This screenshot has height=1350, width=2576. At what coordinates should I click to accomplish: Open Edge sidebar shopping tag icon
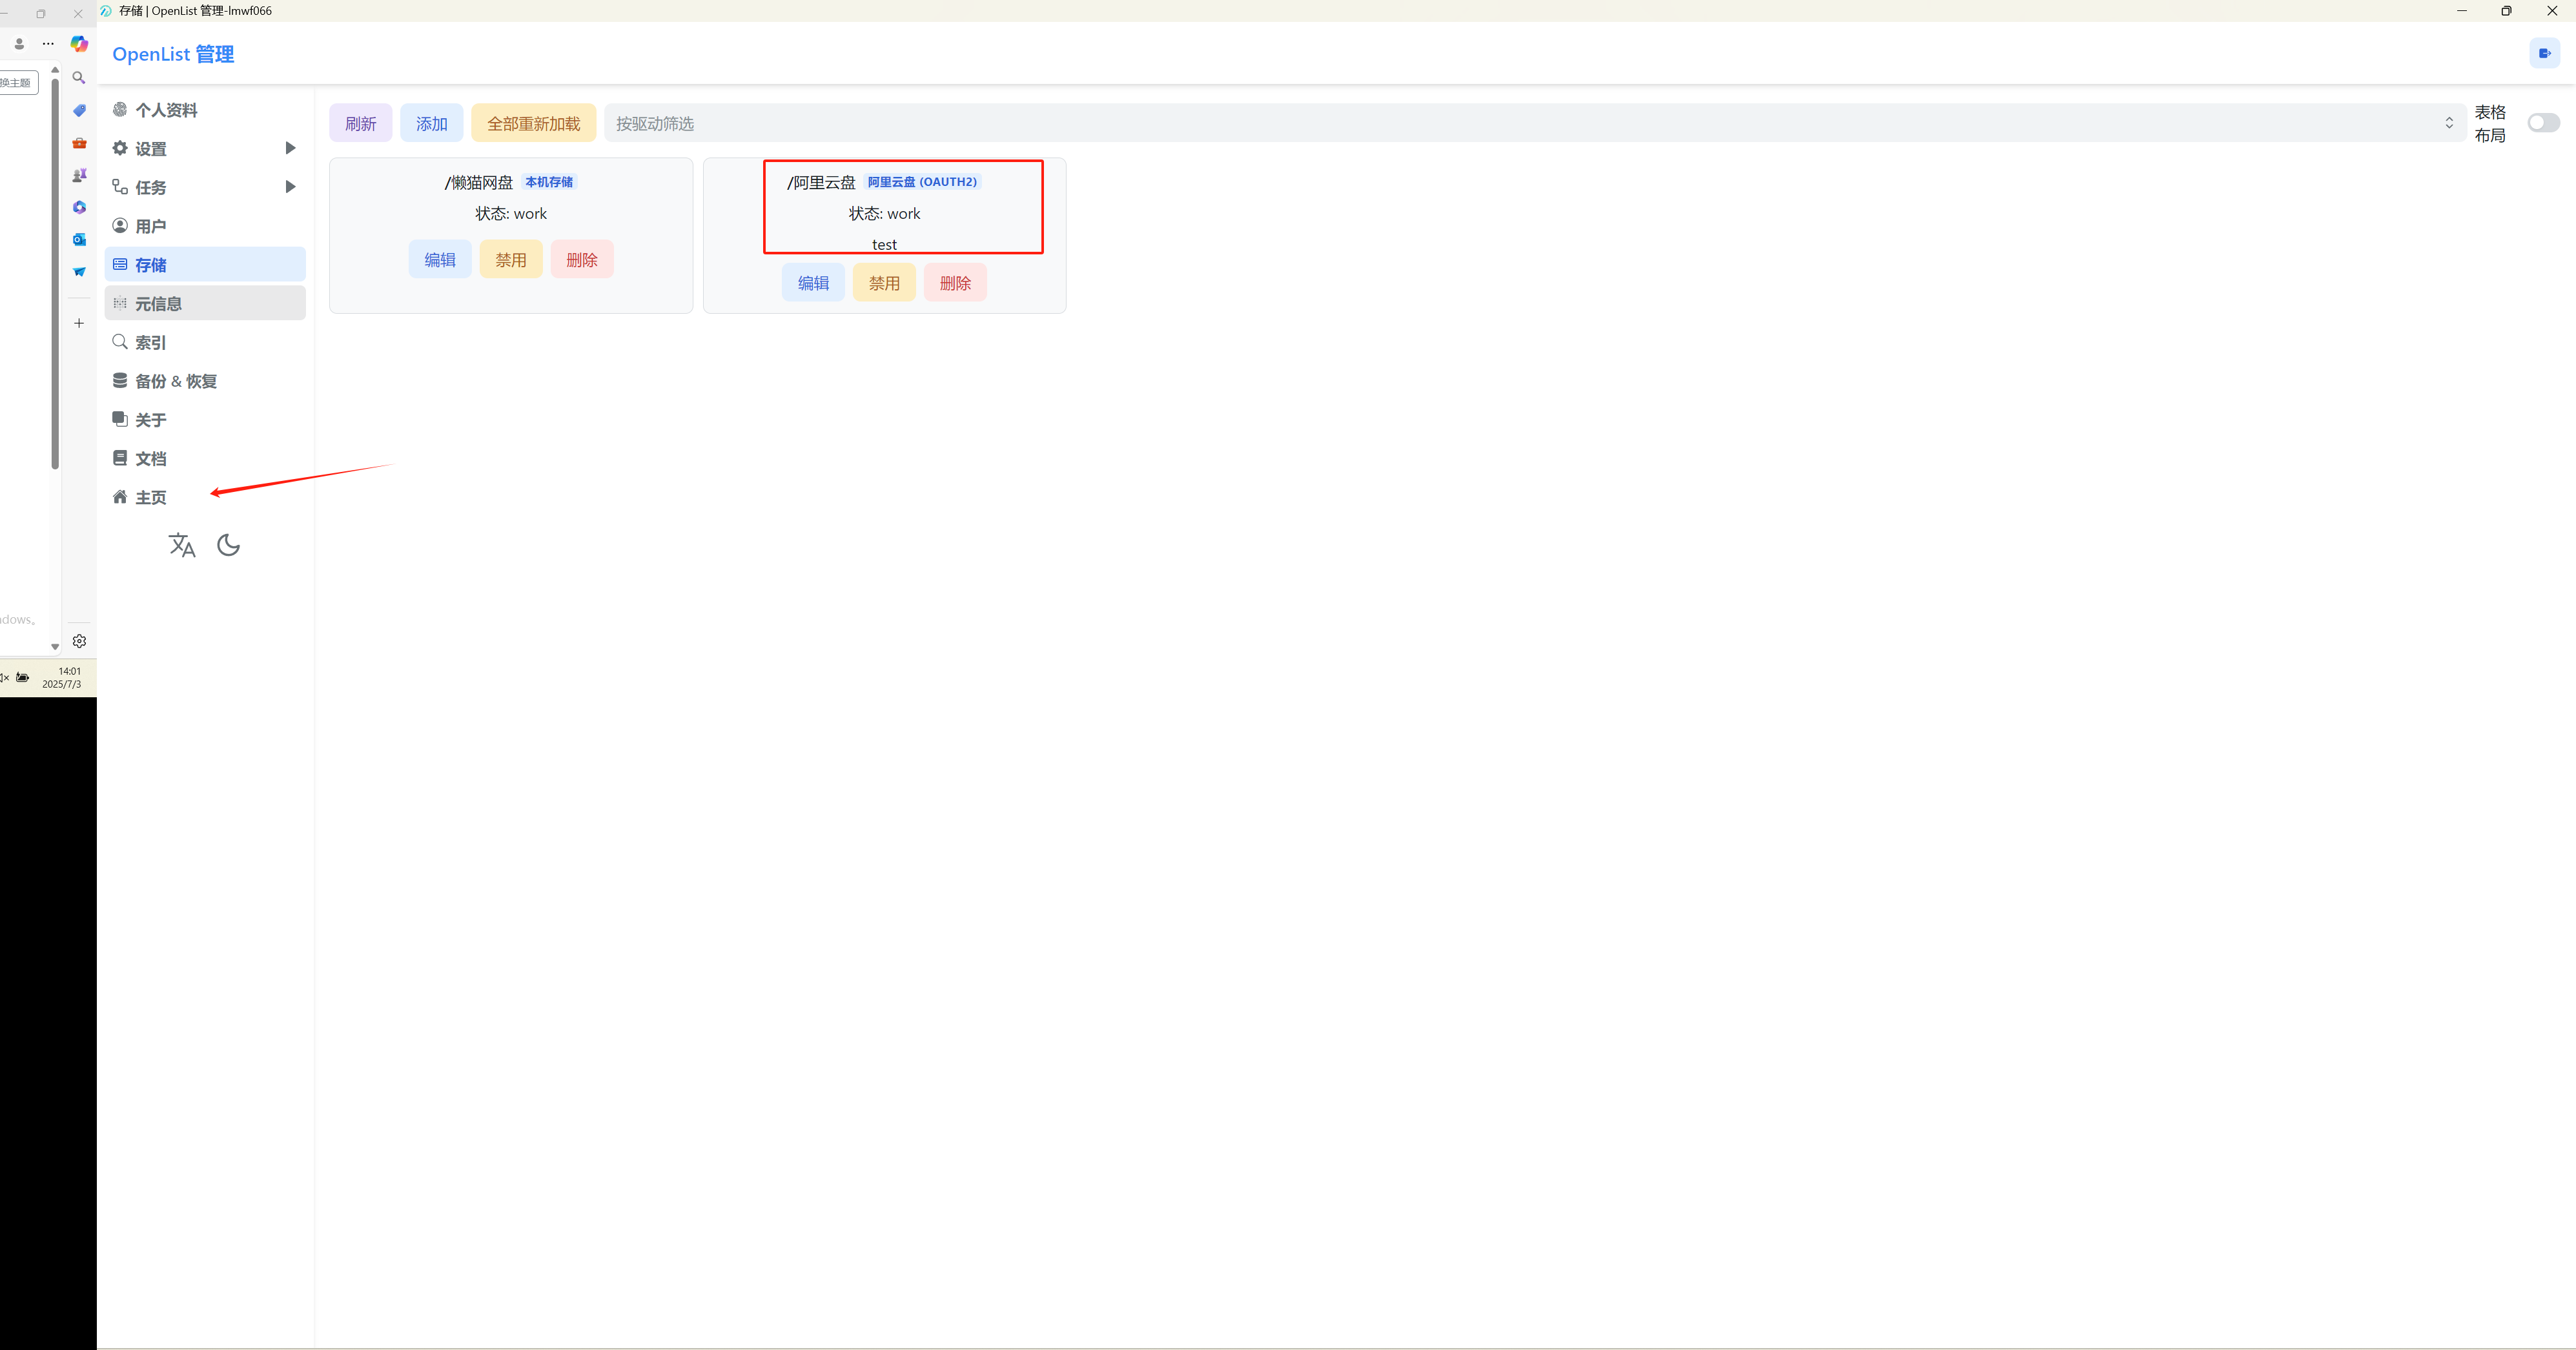[x=79, y=110]
